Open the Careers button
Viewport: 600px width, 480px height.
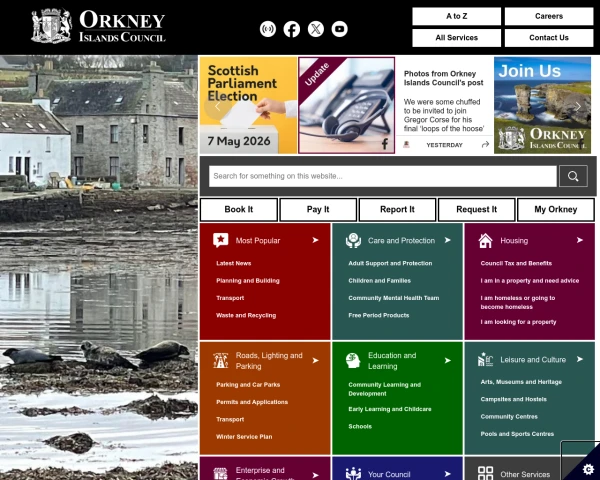click(549, 16)
